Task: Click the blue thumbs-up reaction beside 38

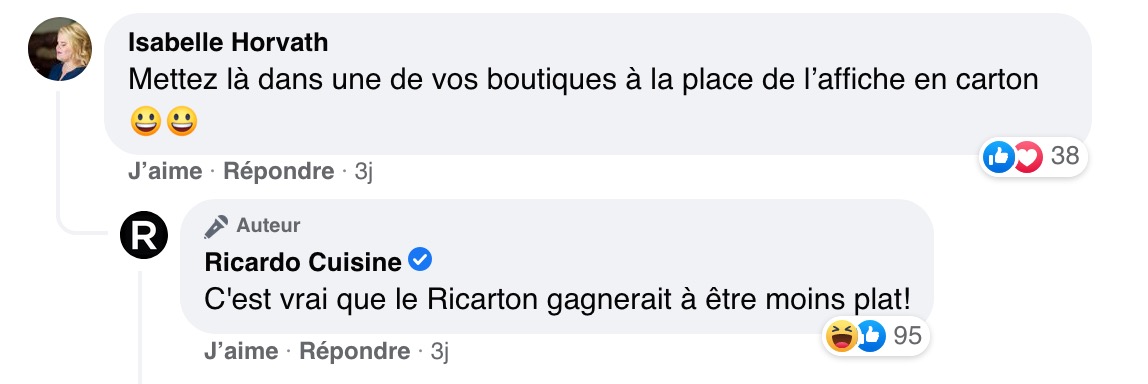Action: [998, 156]
